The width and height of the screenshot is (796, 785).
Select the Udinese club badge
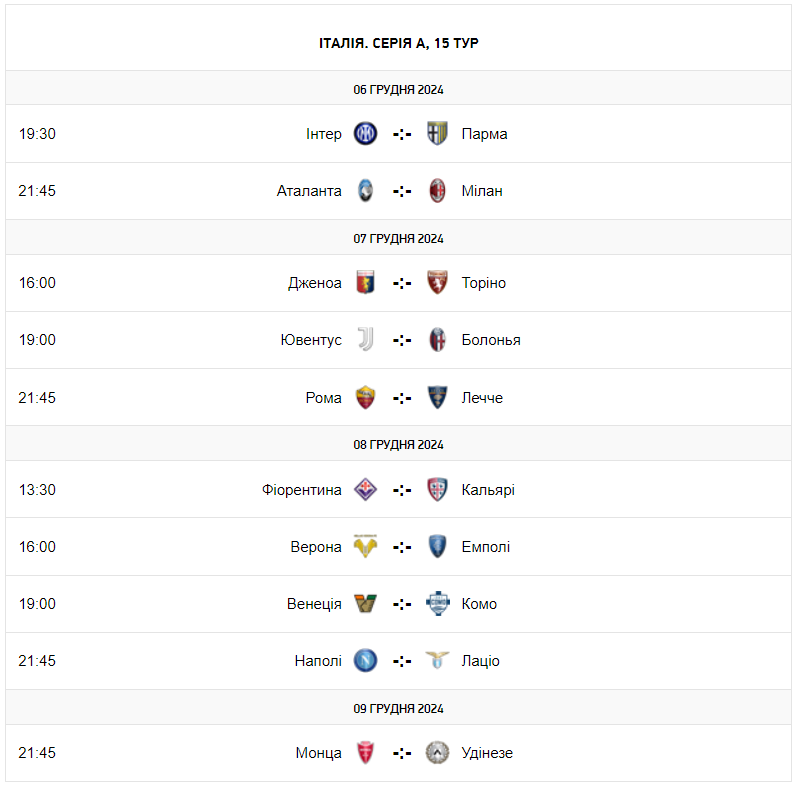437,753
